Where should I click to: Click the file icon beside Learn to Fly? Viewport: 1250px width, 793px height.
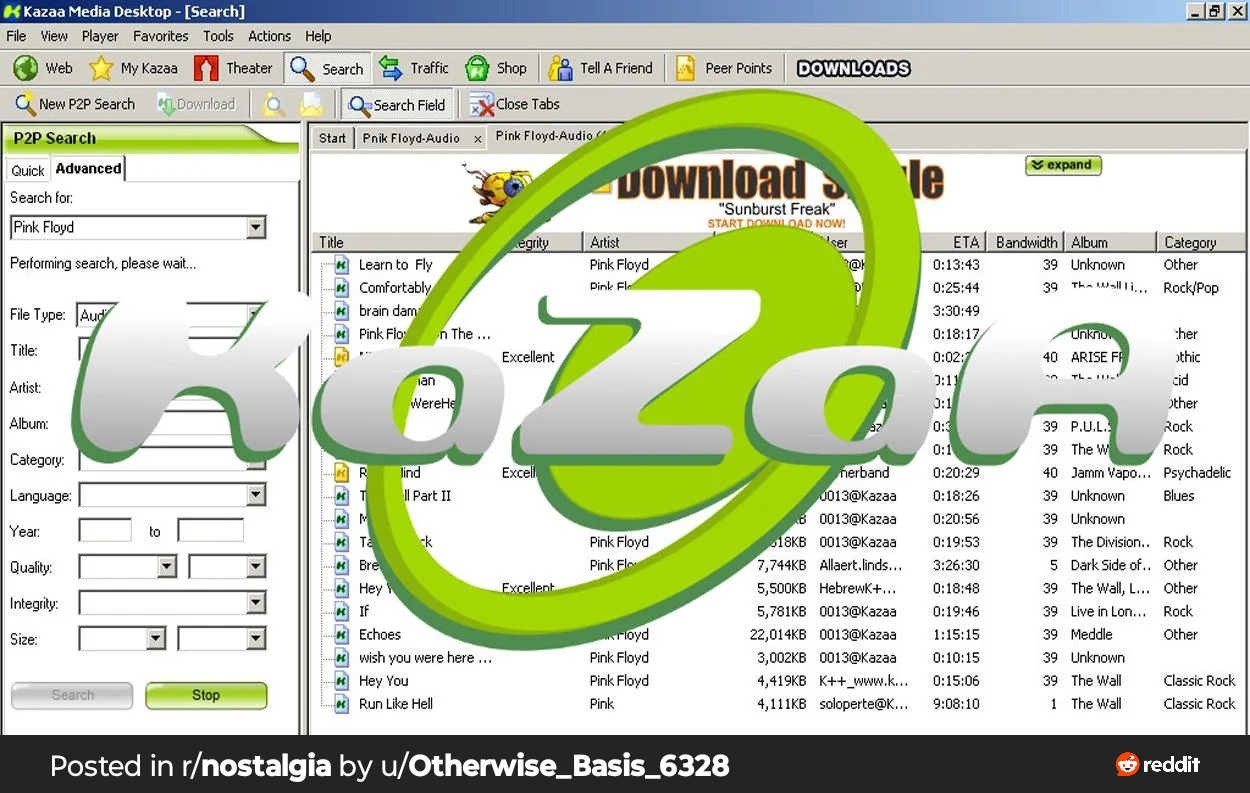point(340,265)
